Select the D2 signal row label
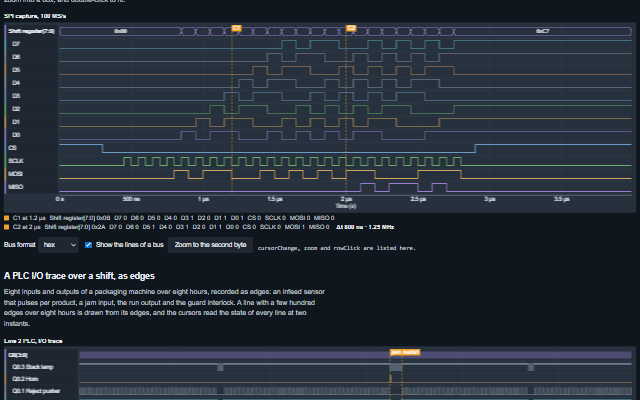The height and width of the screenshot is (400, 640). tap(16, 109)
